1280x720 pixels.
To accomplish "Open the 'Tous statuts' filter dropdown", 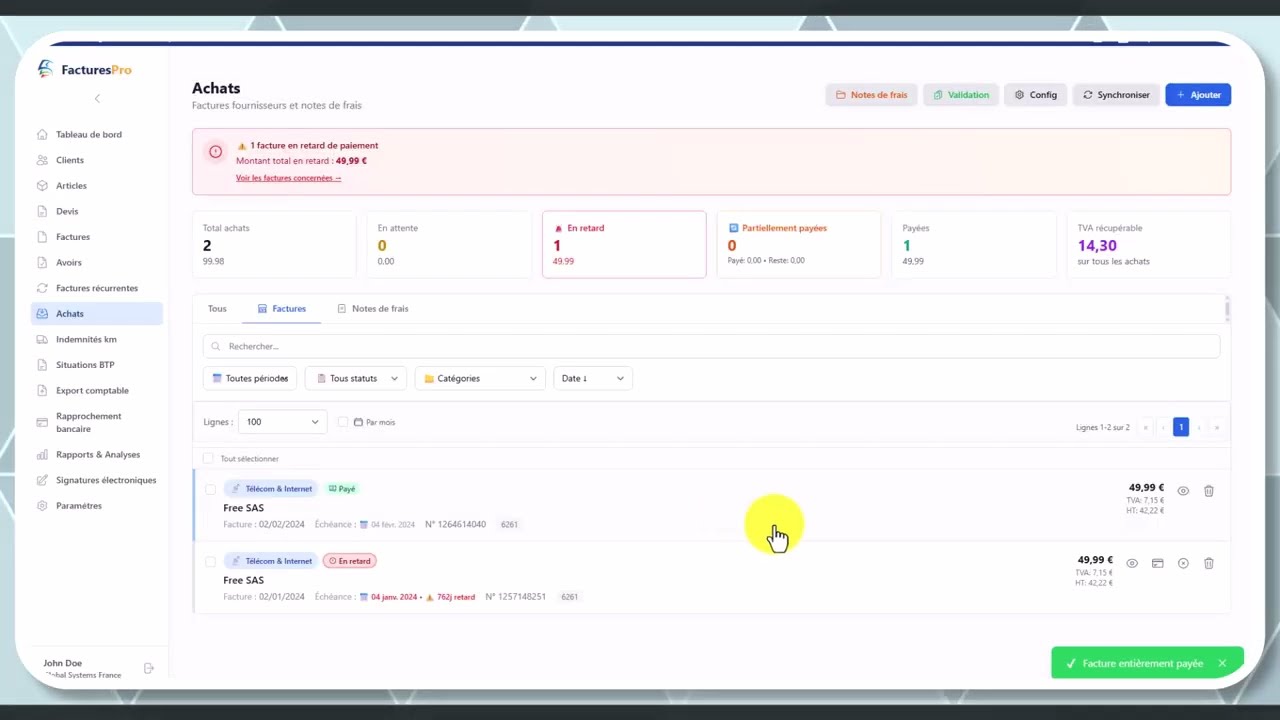I will pyautogui.click(x=357, y=378).
